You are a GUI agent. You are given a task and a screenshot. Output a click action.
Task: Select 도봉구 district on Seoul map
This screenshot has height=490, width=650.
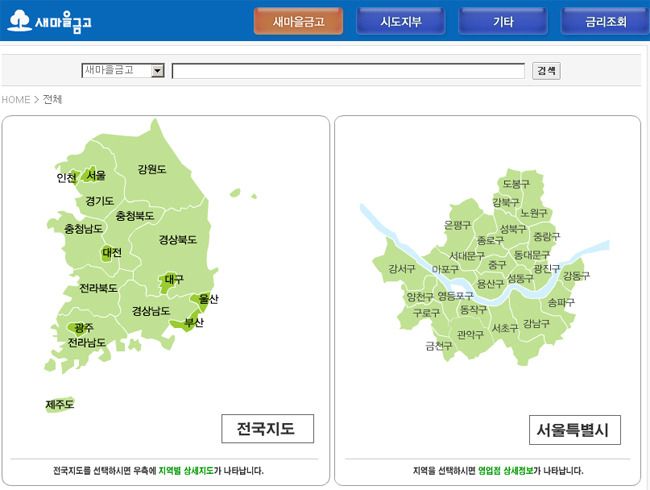pyautogui.click(x=516, y=184)
